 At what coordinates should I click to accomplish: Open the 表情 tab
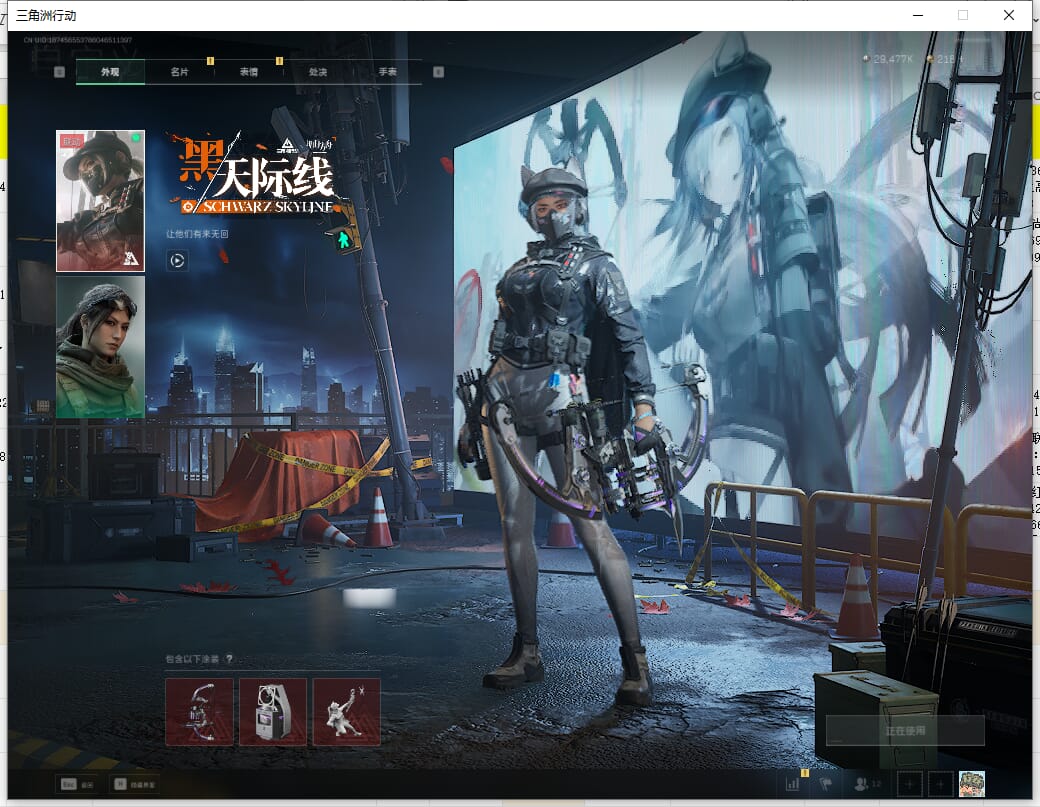pos(249,72)
